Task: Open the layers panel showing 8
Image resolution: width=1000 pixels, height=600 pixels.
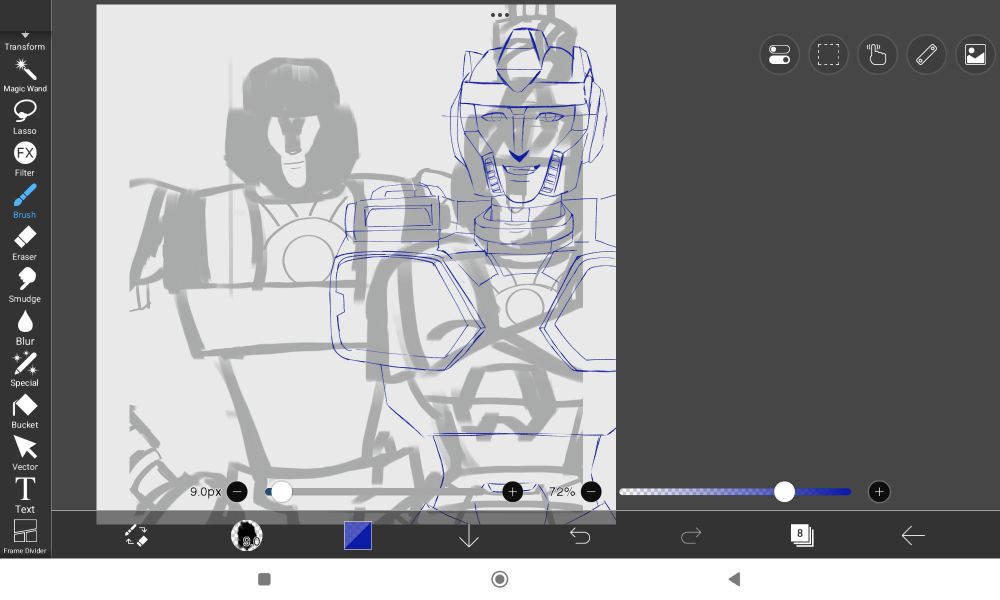Action: click(802, 535)
